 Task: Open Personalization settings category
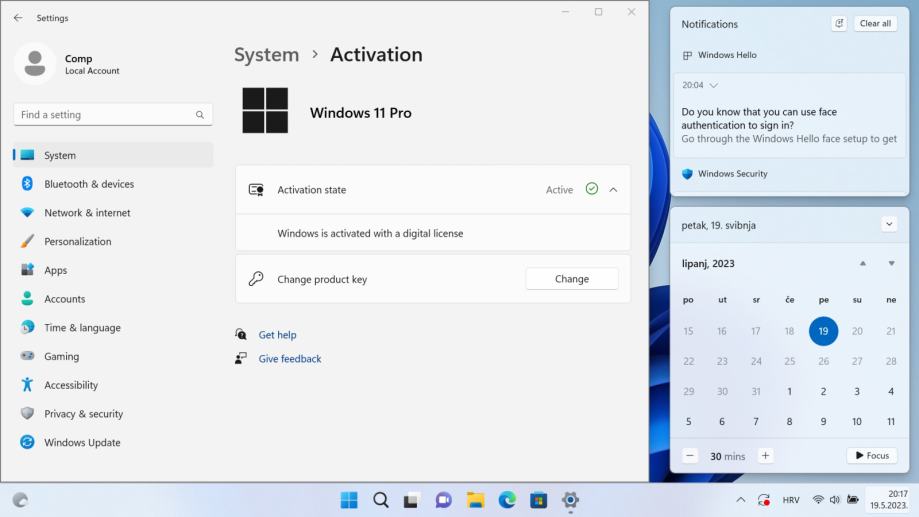coord(77,241)
